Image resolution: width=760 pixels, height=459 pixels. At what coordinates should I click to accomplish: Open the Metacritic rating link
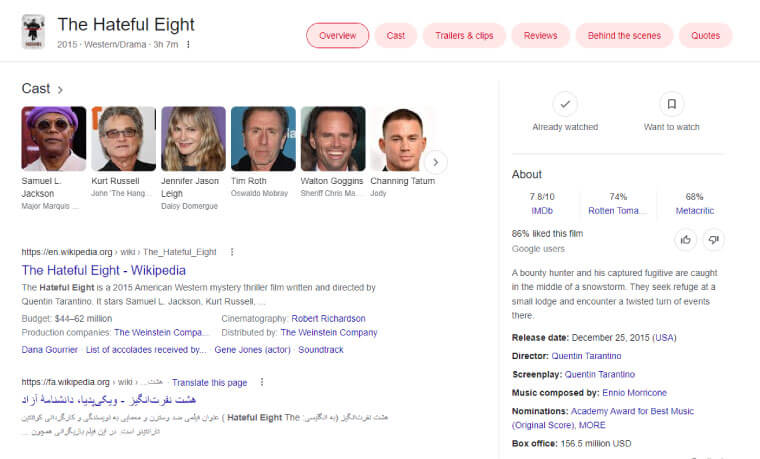(695, 211)
